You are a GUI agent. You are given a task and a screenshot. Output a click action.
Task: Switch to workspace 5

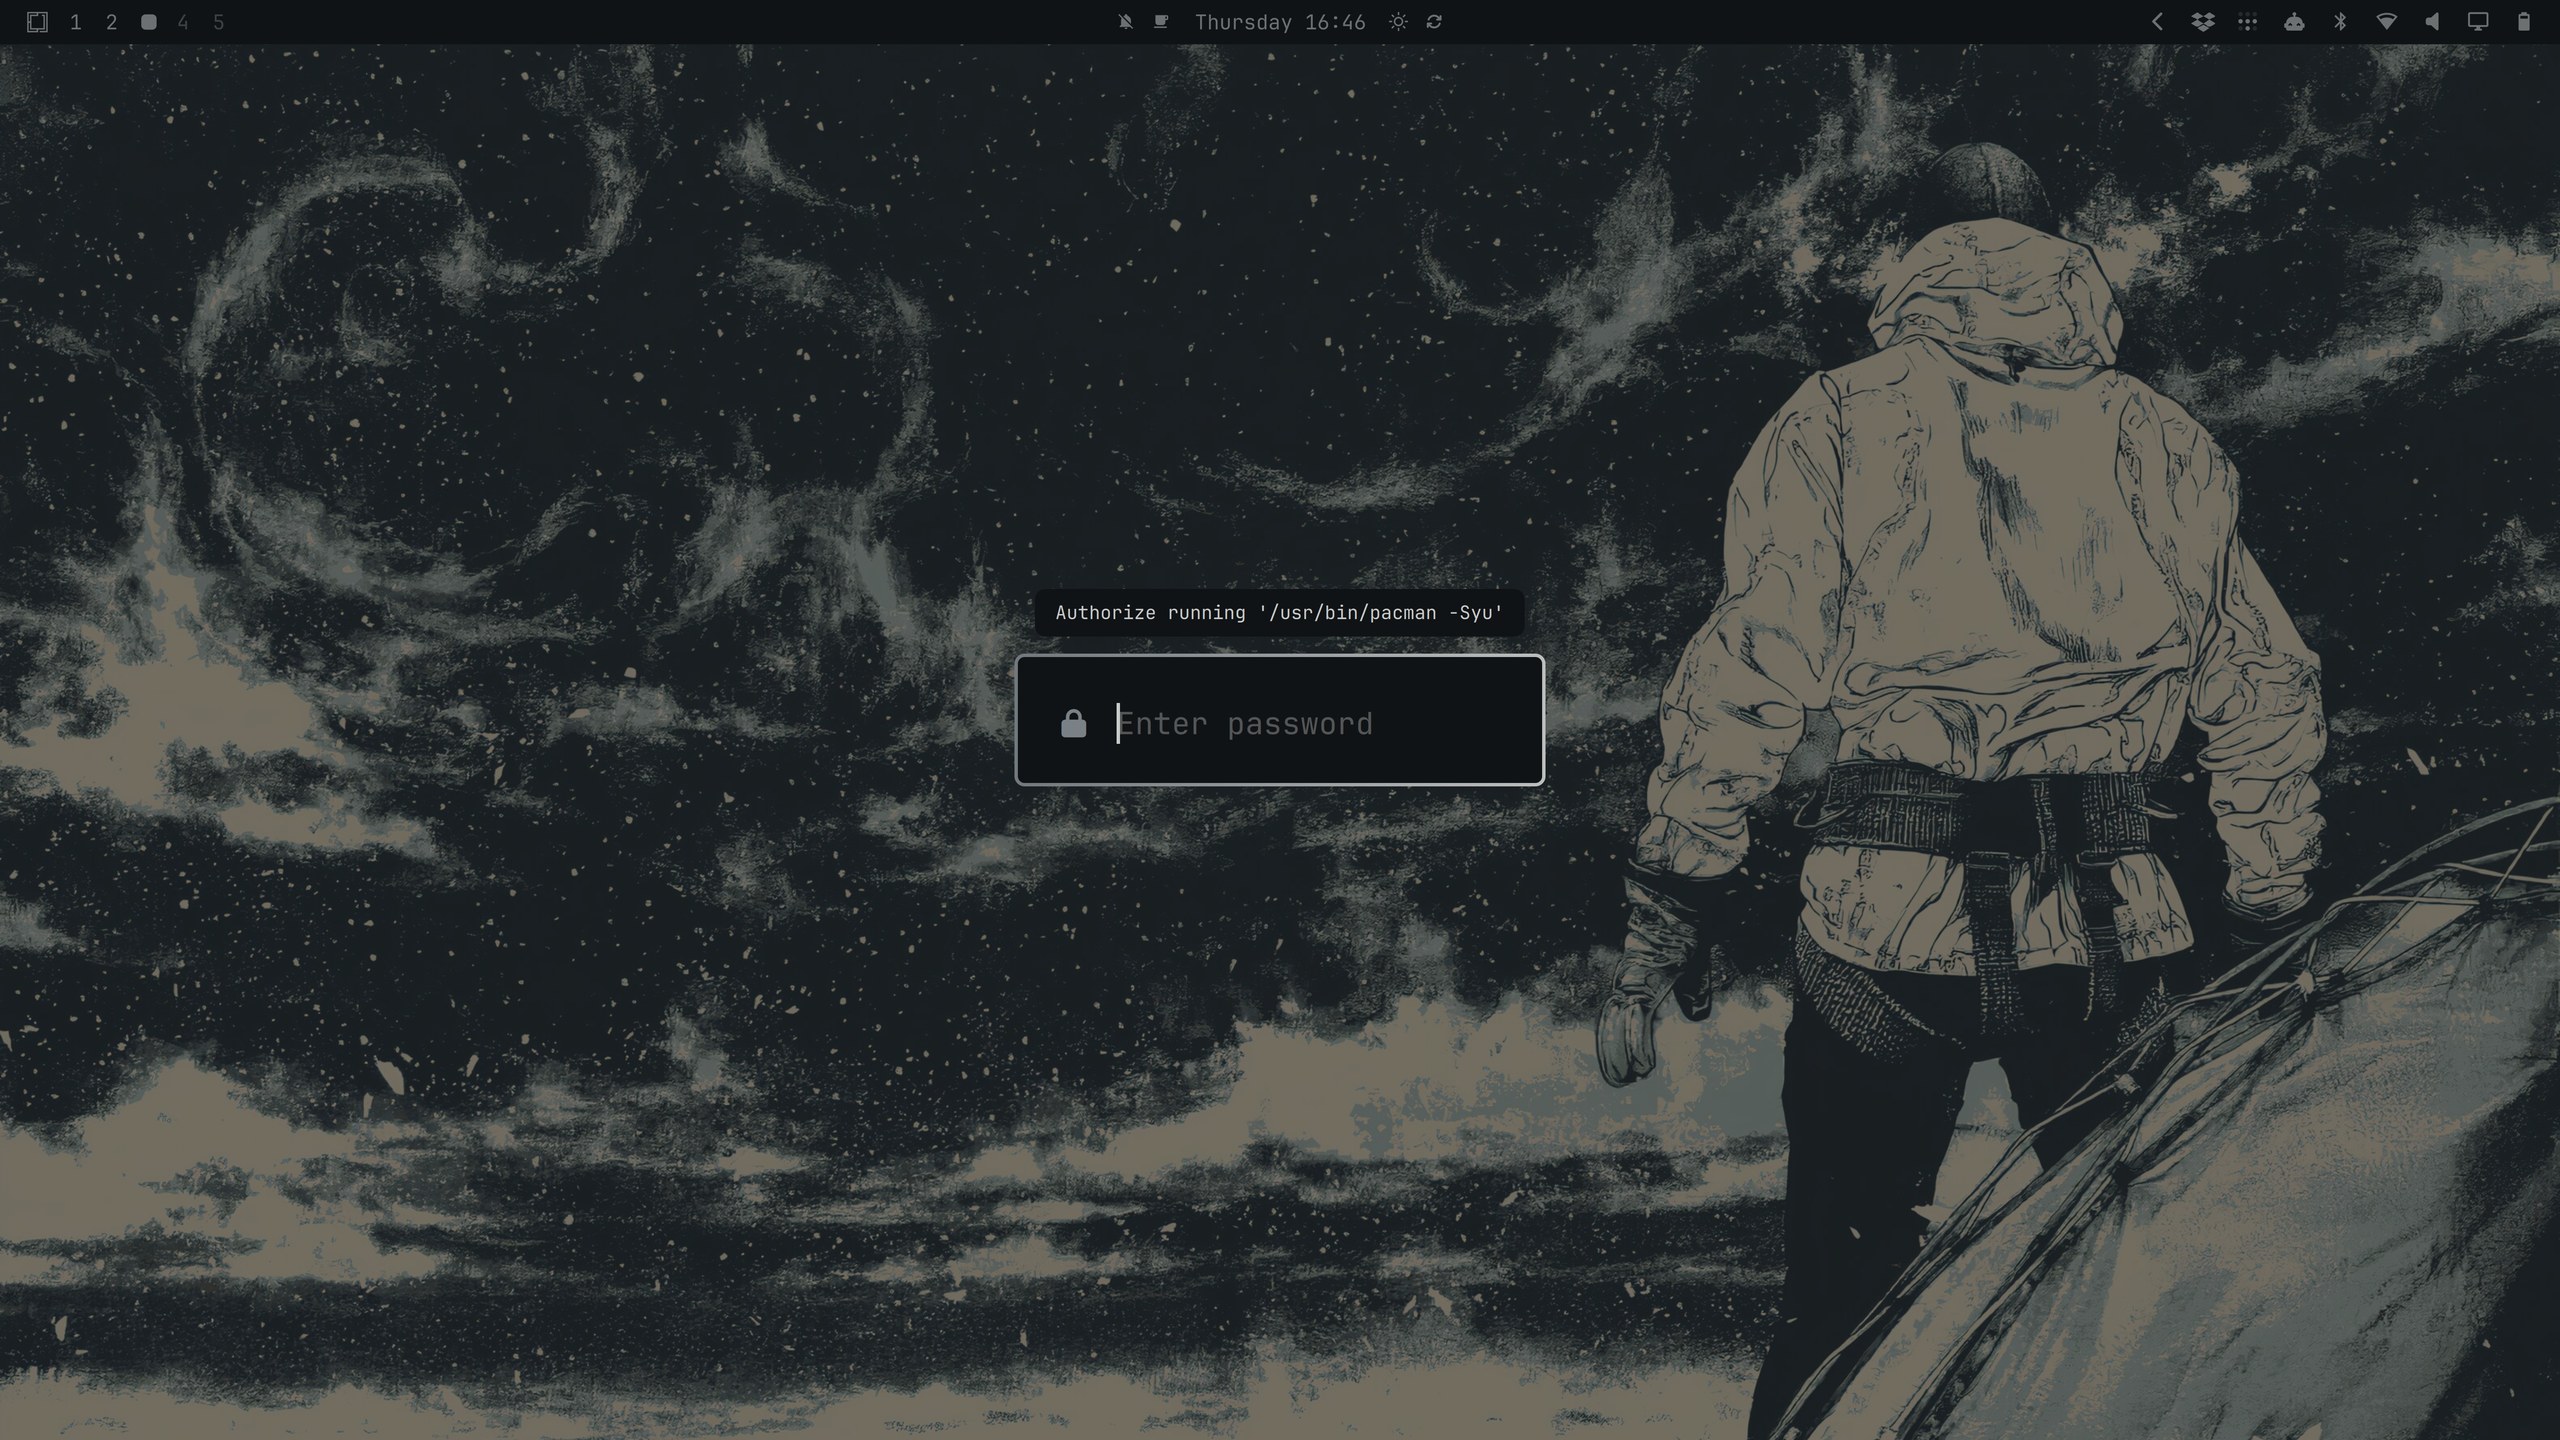click(219, 22)
